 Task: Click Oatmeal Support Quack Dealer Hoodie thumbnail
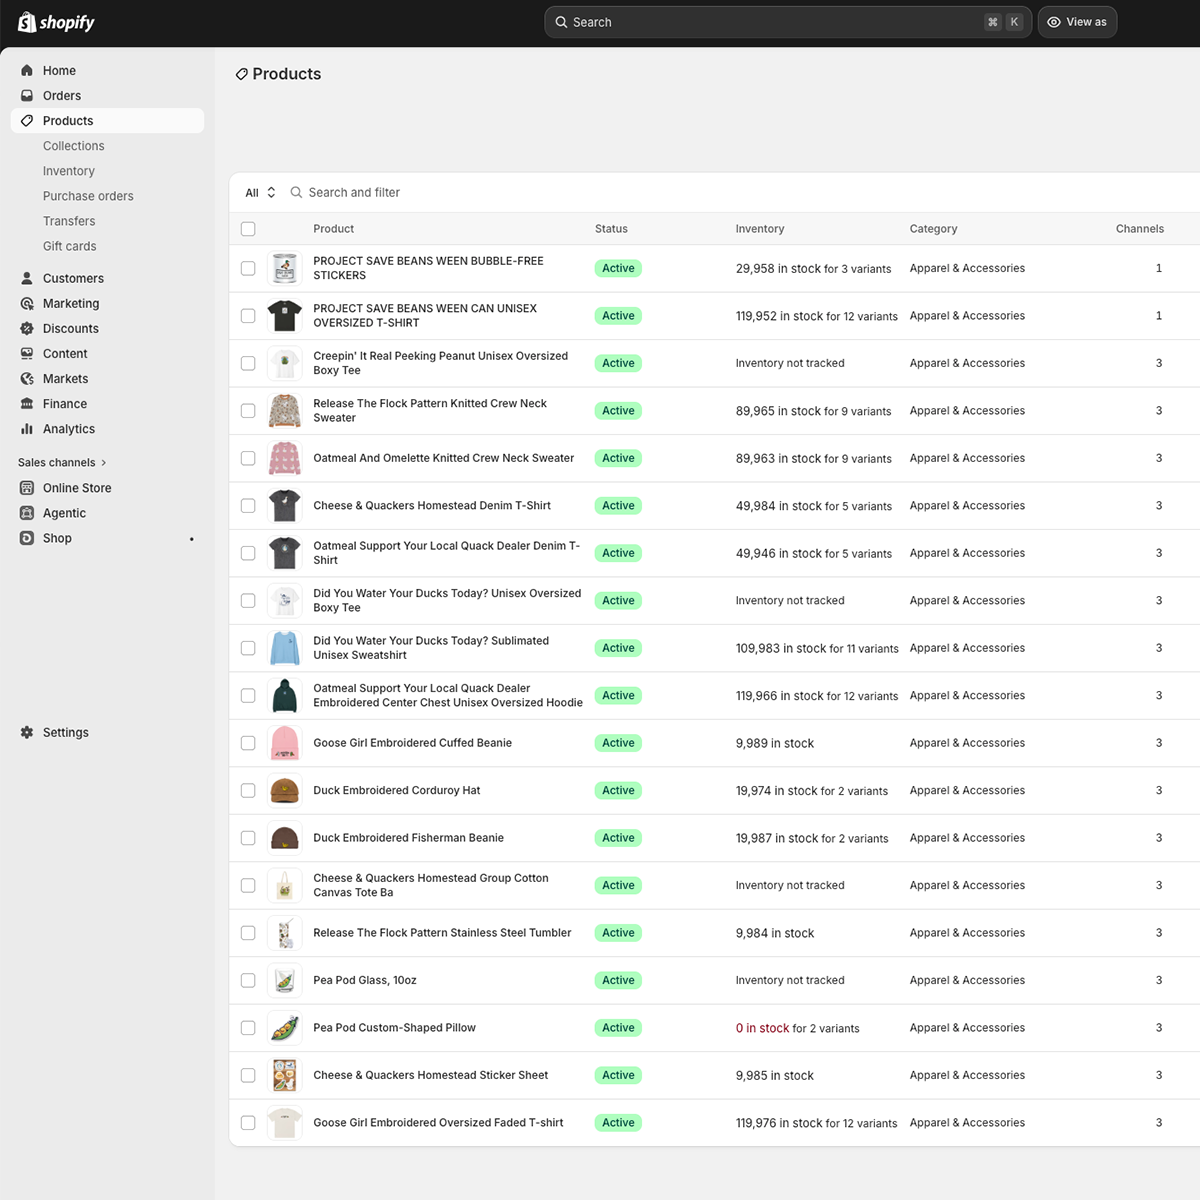point(285,696)
